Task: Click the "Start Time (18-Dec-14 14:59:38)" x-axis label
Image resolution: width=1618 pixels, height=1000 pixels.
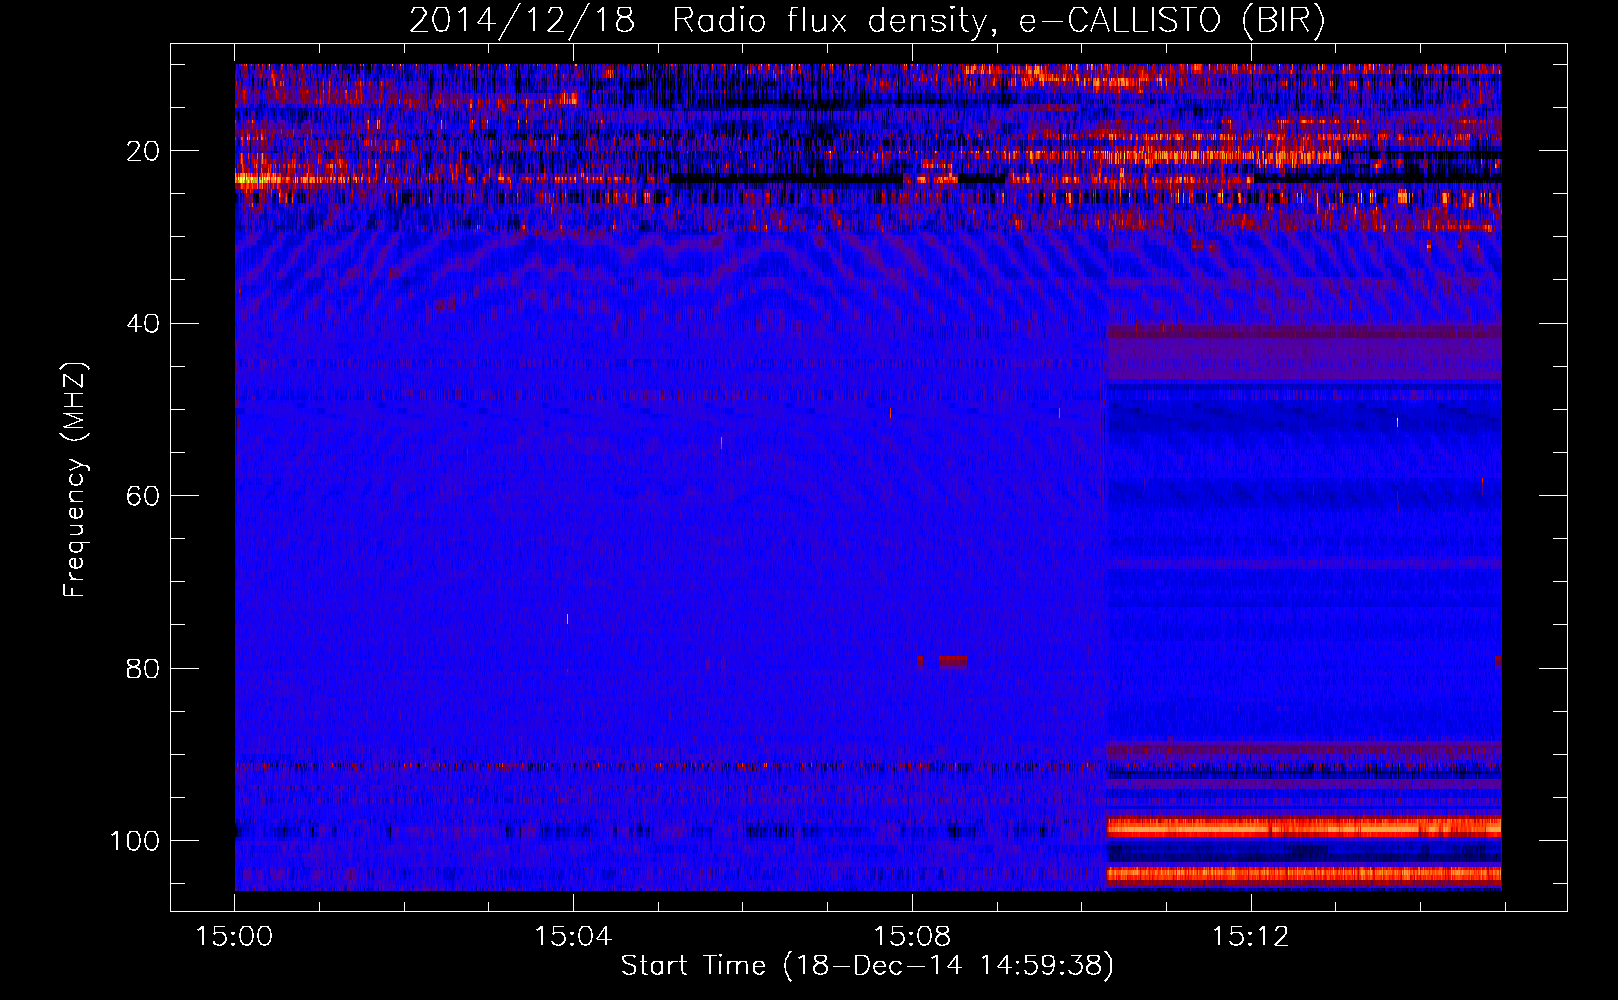Action: (x=867, y=966)
